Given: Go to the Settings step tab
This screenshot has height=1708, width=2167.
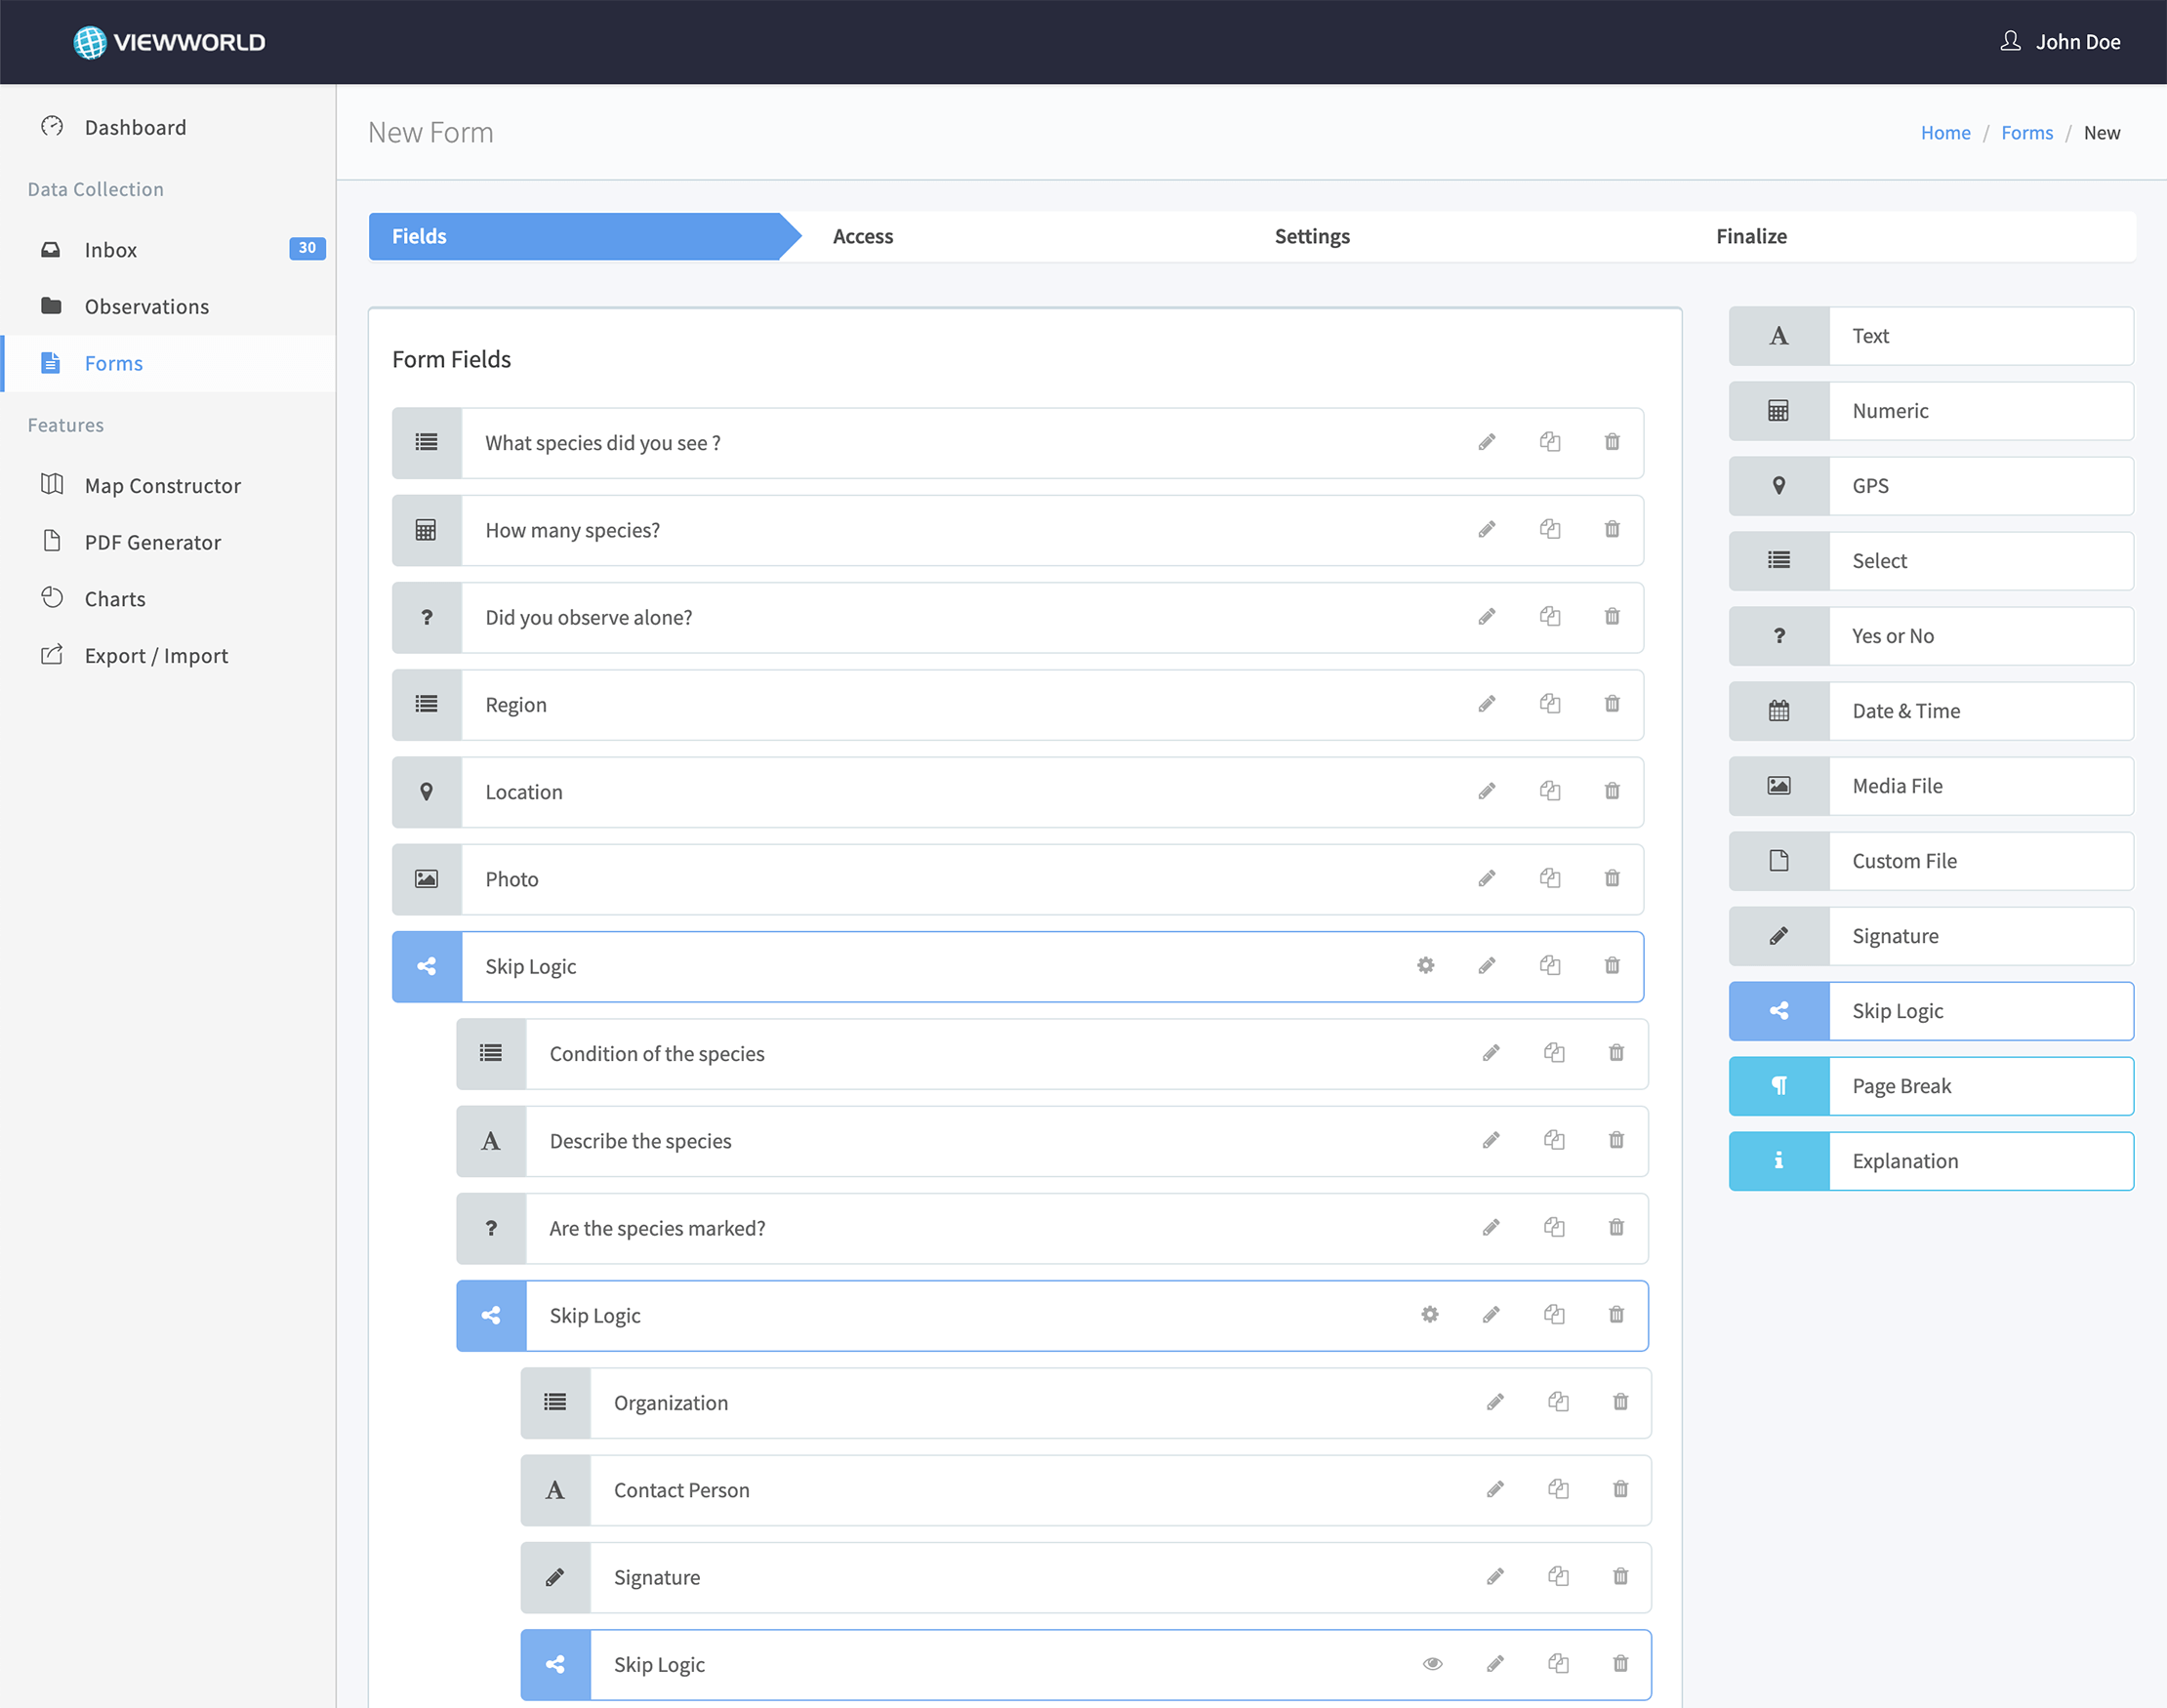Looking at the screenshot, I should (x=1311, y=236).
